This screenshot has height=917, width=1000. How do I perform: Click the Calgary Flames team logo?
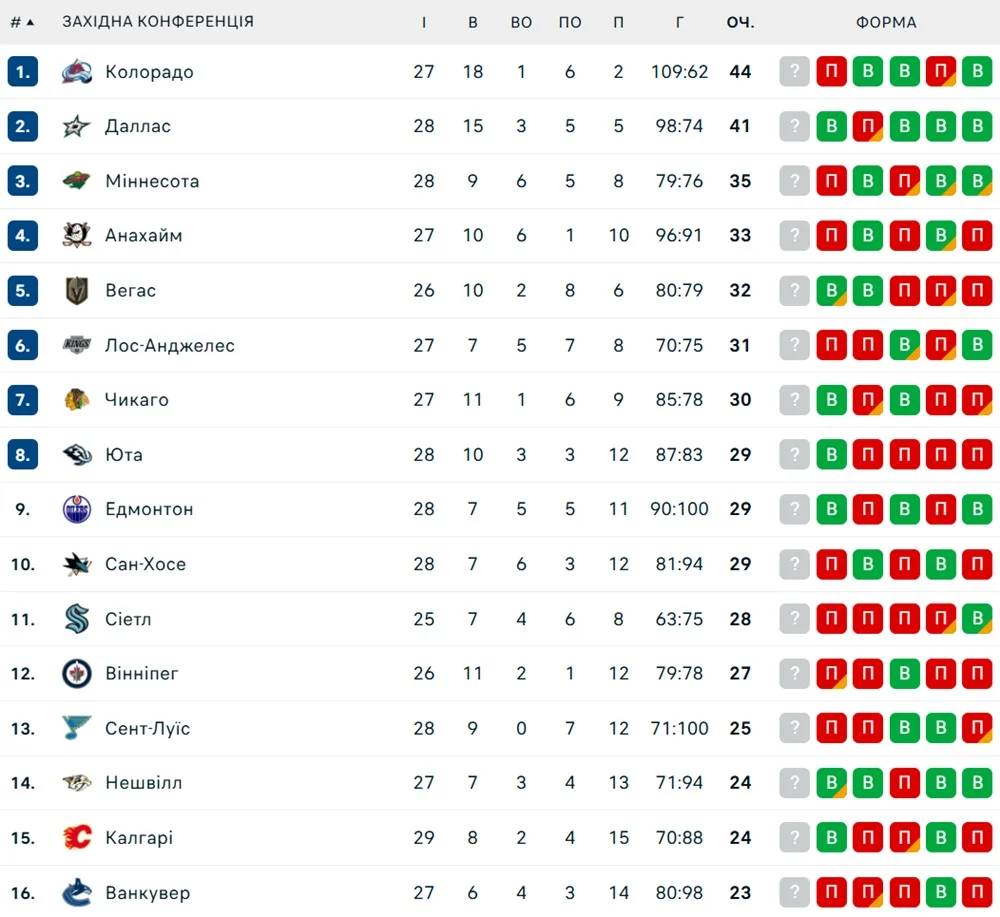point(77,837)
